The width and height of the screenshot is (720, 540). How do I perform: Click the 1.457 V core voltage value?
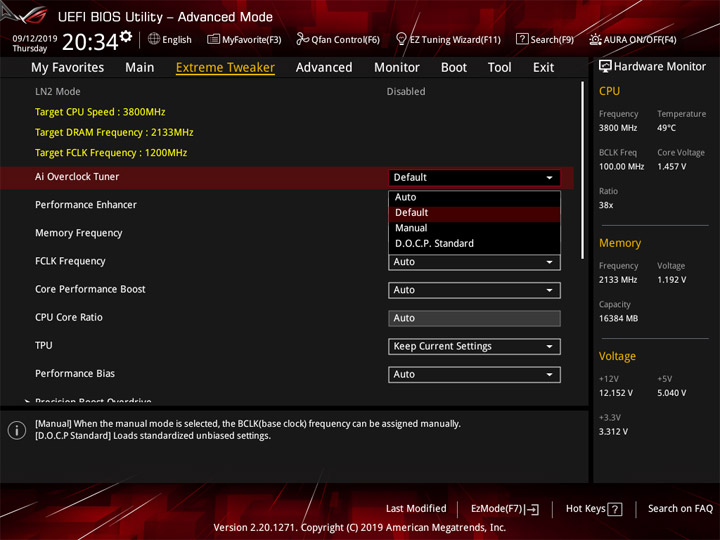click(x=672, y=167)
